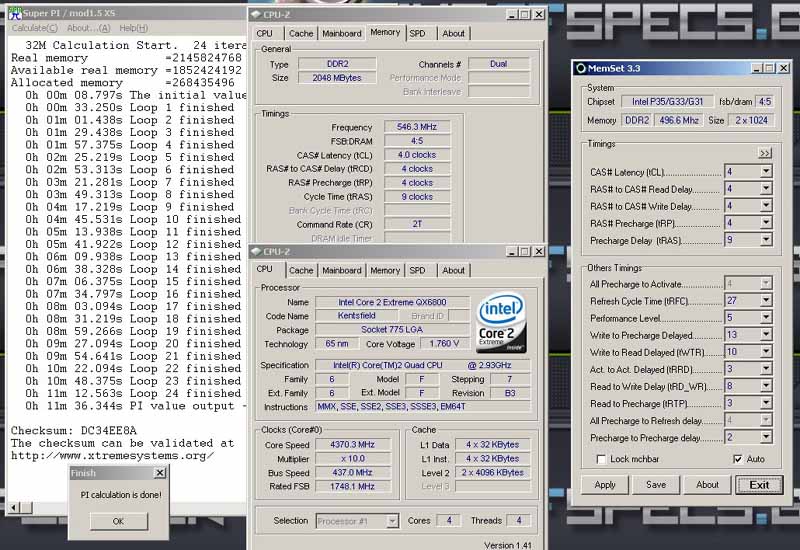Switch to Mainboard tab in upper CPU-Z window

tap(342, 34)
